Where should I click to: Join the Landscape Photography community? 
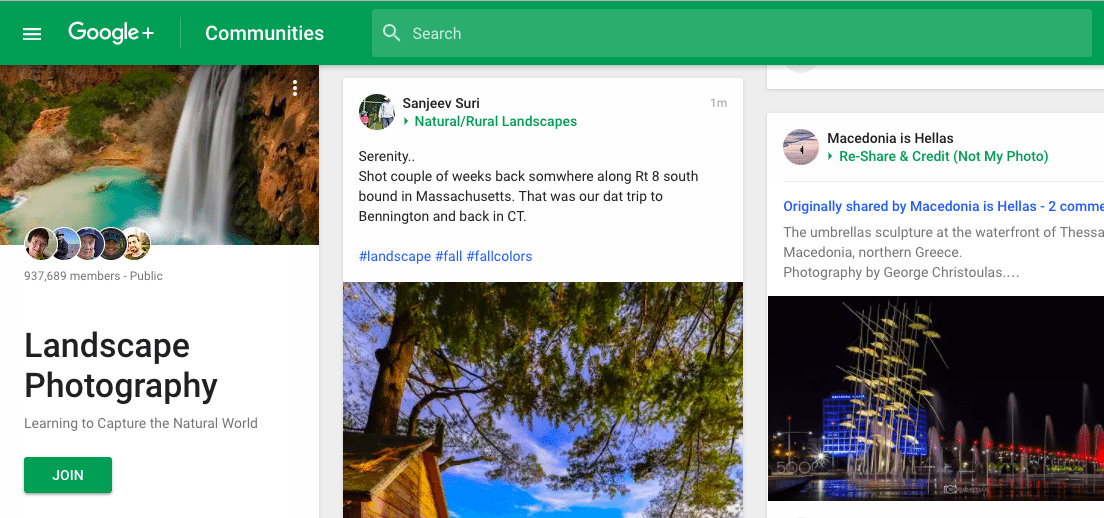point(68,475)
